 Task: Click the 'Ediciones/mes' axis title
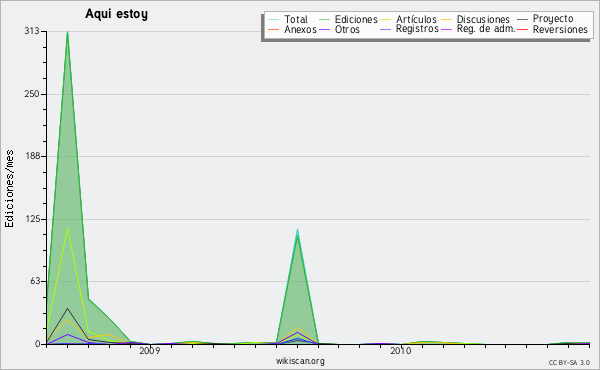(9, 189)
